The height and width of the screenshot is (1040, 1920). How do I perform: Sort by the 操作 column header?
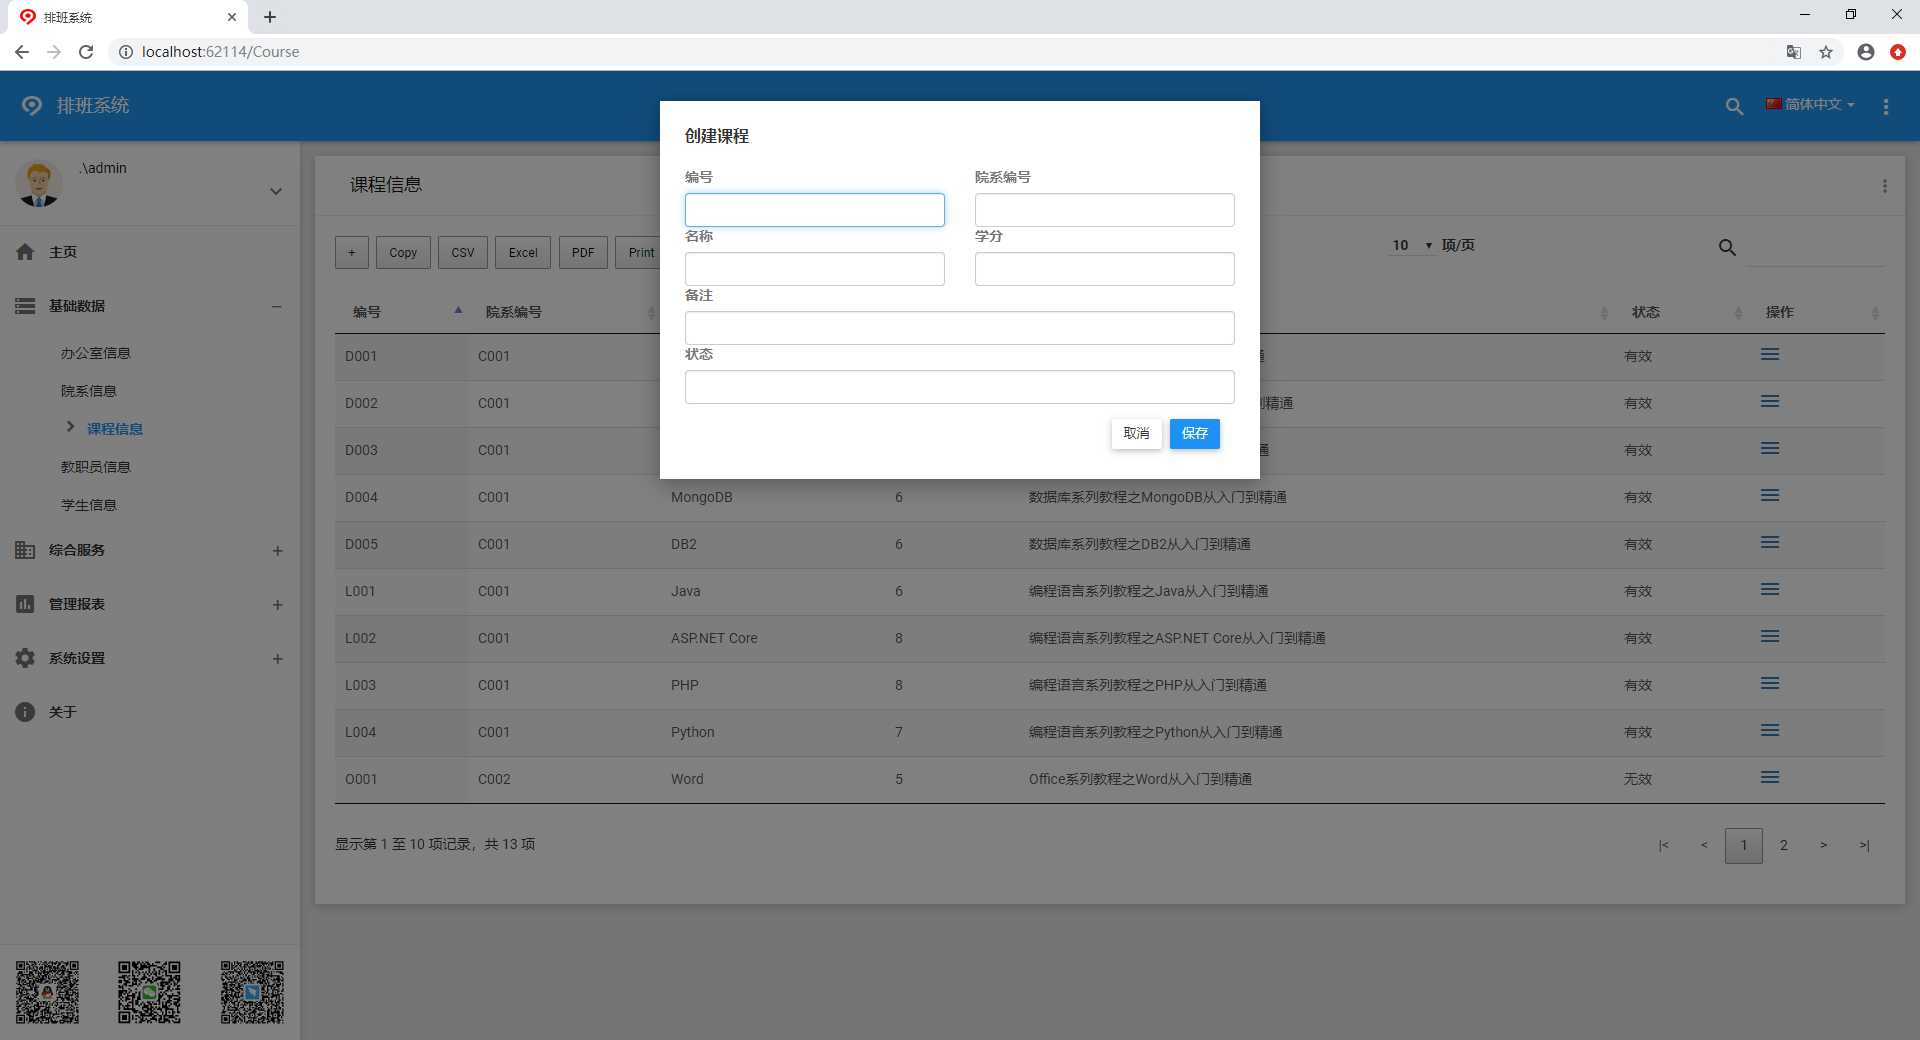pyautogui.click(x=1816, y=312)
